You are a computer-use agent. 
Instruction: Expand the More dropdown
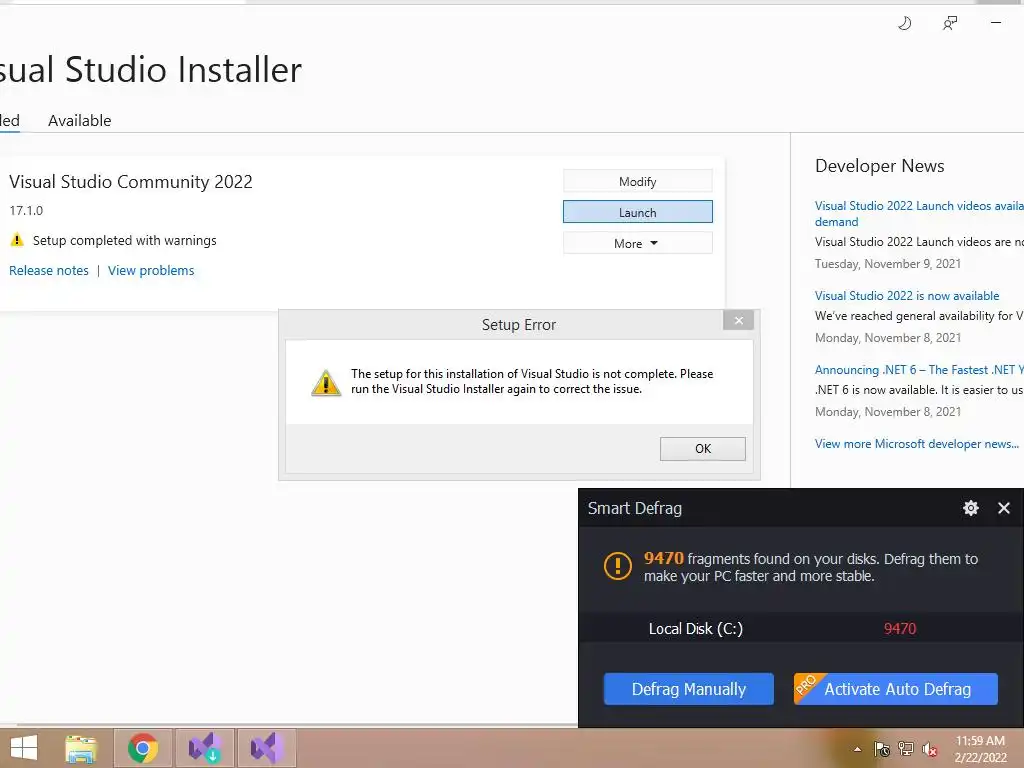(637, 244)
